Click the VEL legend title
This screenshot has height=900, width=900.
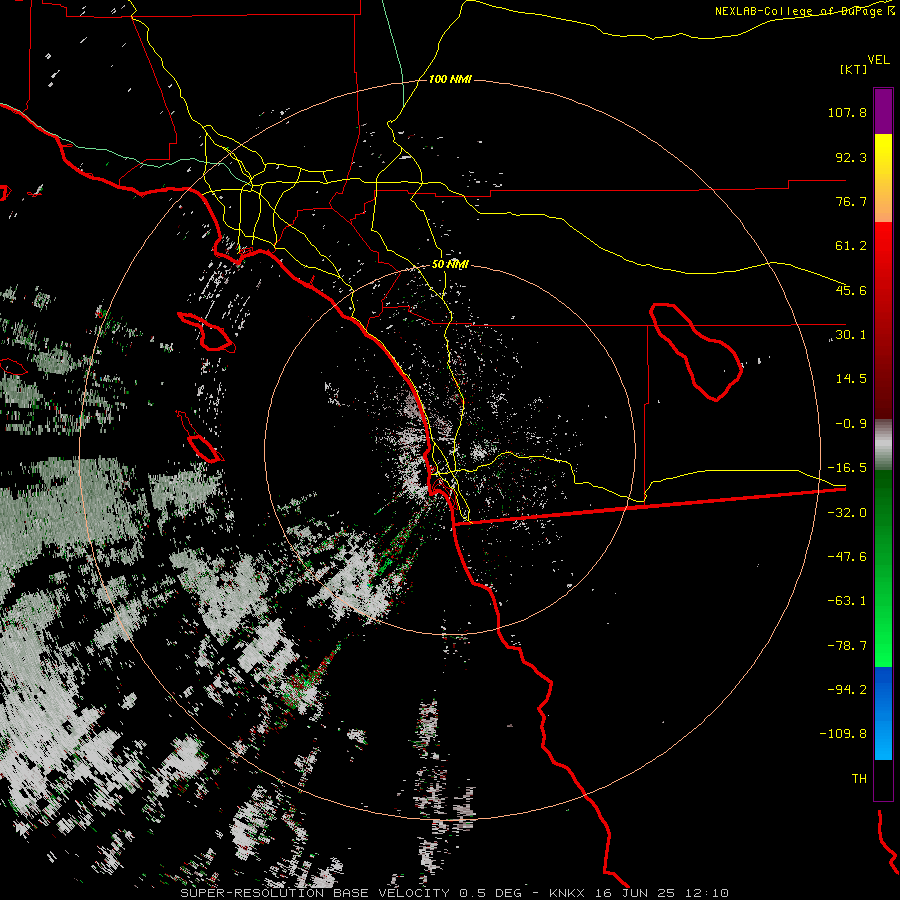click(x=879, y=60)
